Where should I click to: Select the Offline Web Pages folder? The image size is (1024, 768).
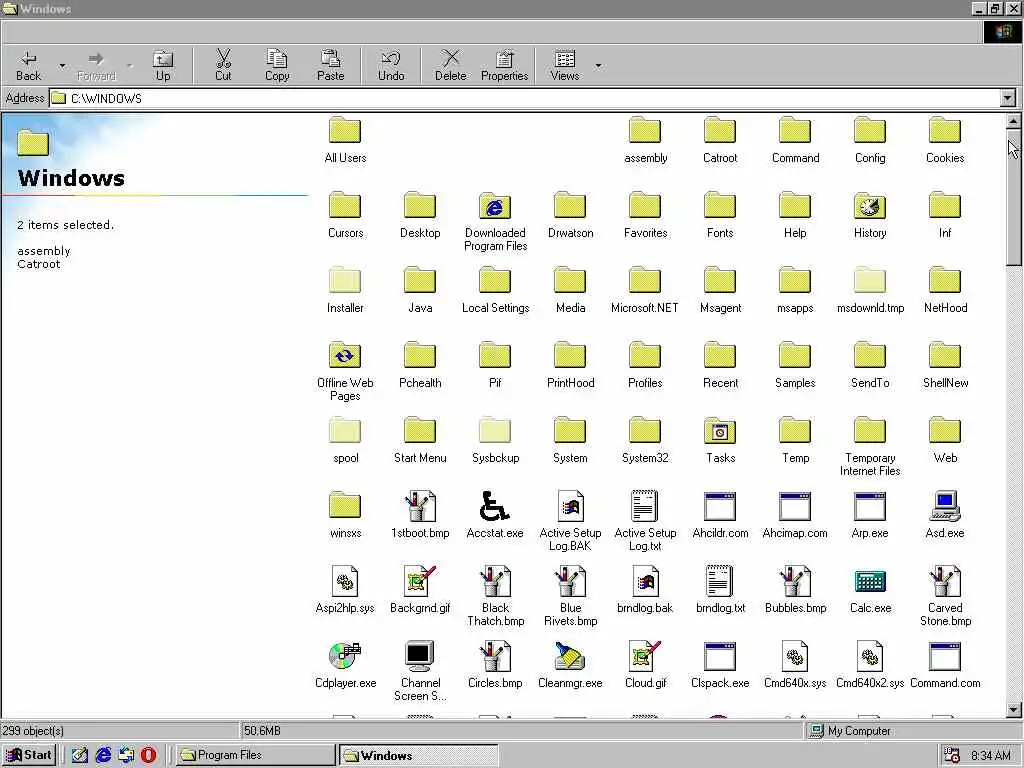point(345,372)
